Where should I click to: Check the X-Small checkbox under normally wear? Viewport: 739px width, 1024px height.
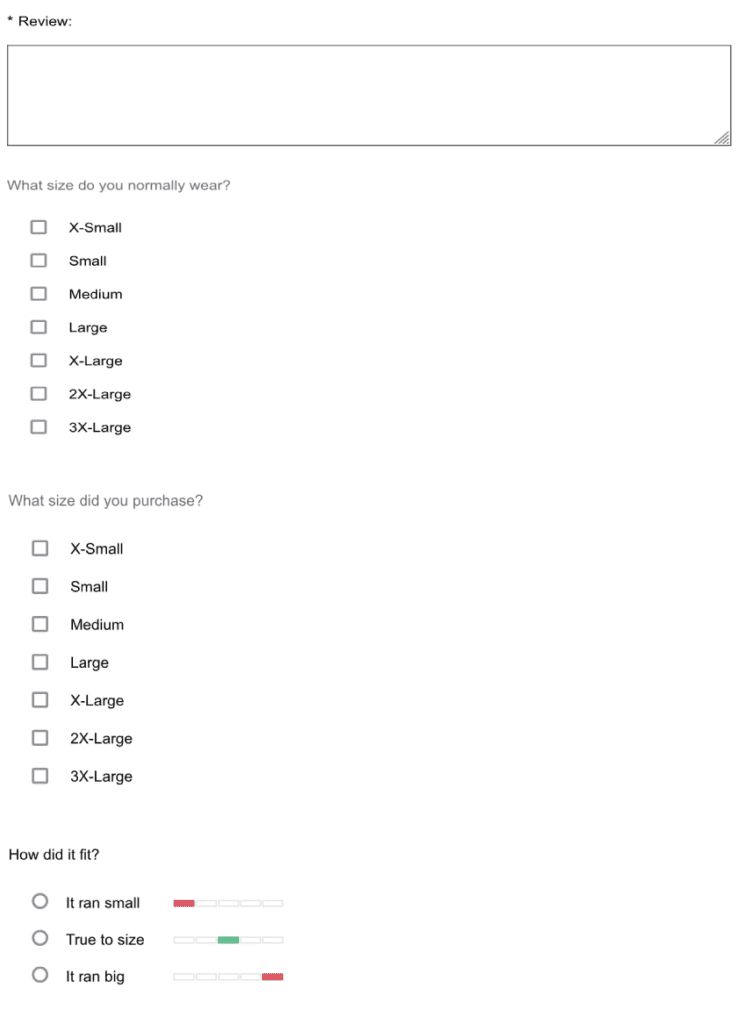coord(39,227)
